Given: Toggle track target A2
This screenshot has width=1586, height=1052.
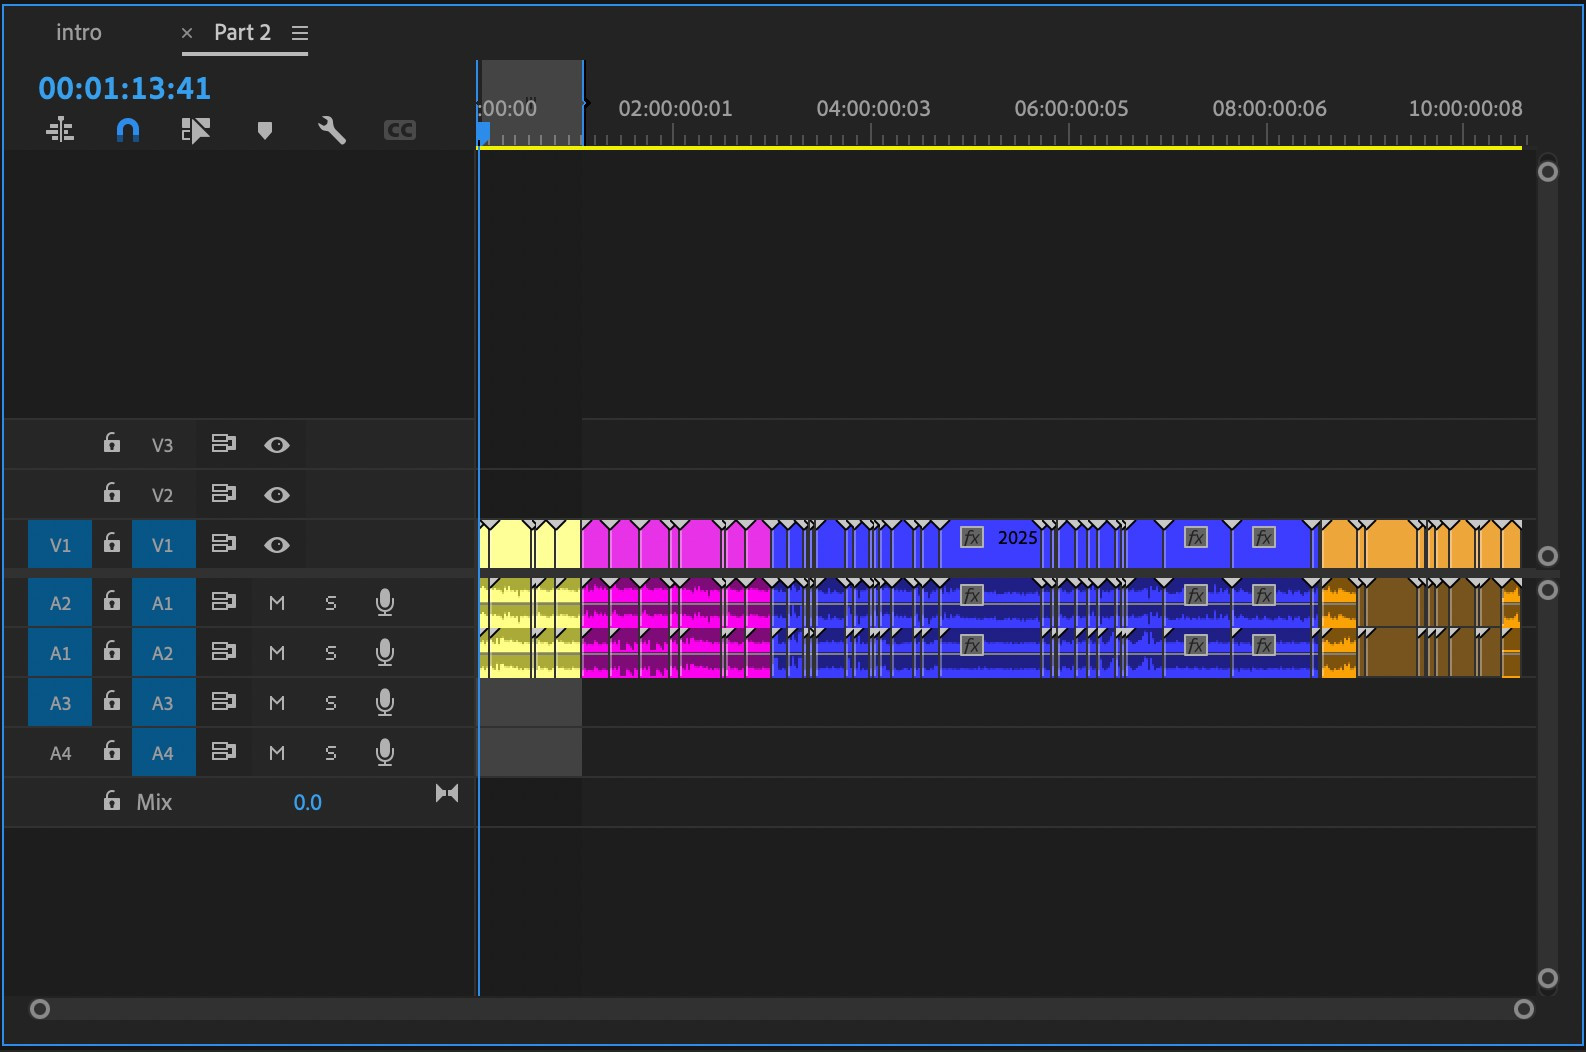Looking at the screenshot, I should pyautogui.click(x=163, y=653).
